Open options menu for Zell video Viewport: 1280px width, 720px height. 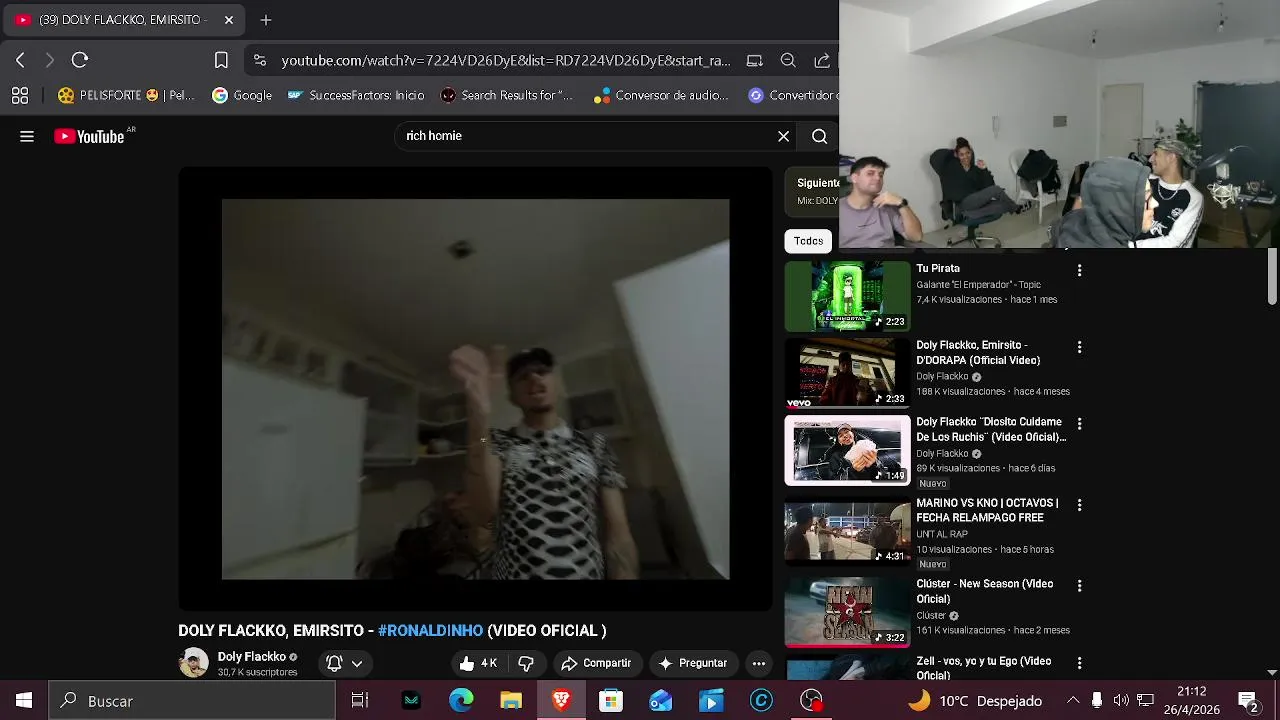(x=1079, y=663)
